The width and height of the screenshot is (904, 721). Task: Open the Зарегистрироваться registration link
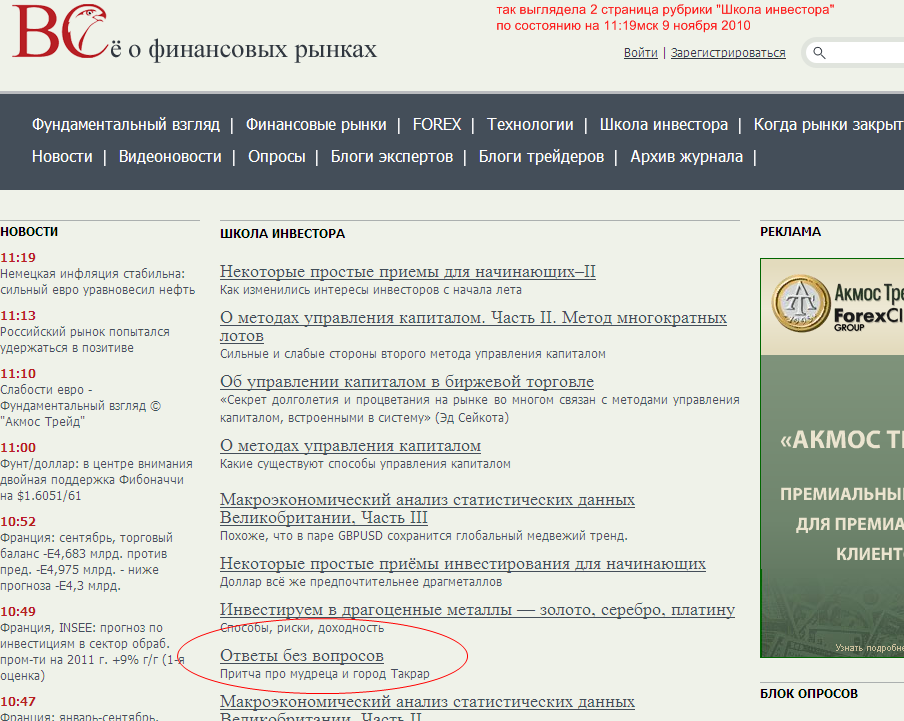[728, 53]
